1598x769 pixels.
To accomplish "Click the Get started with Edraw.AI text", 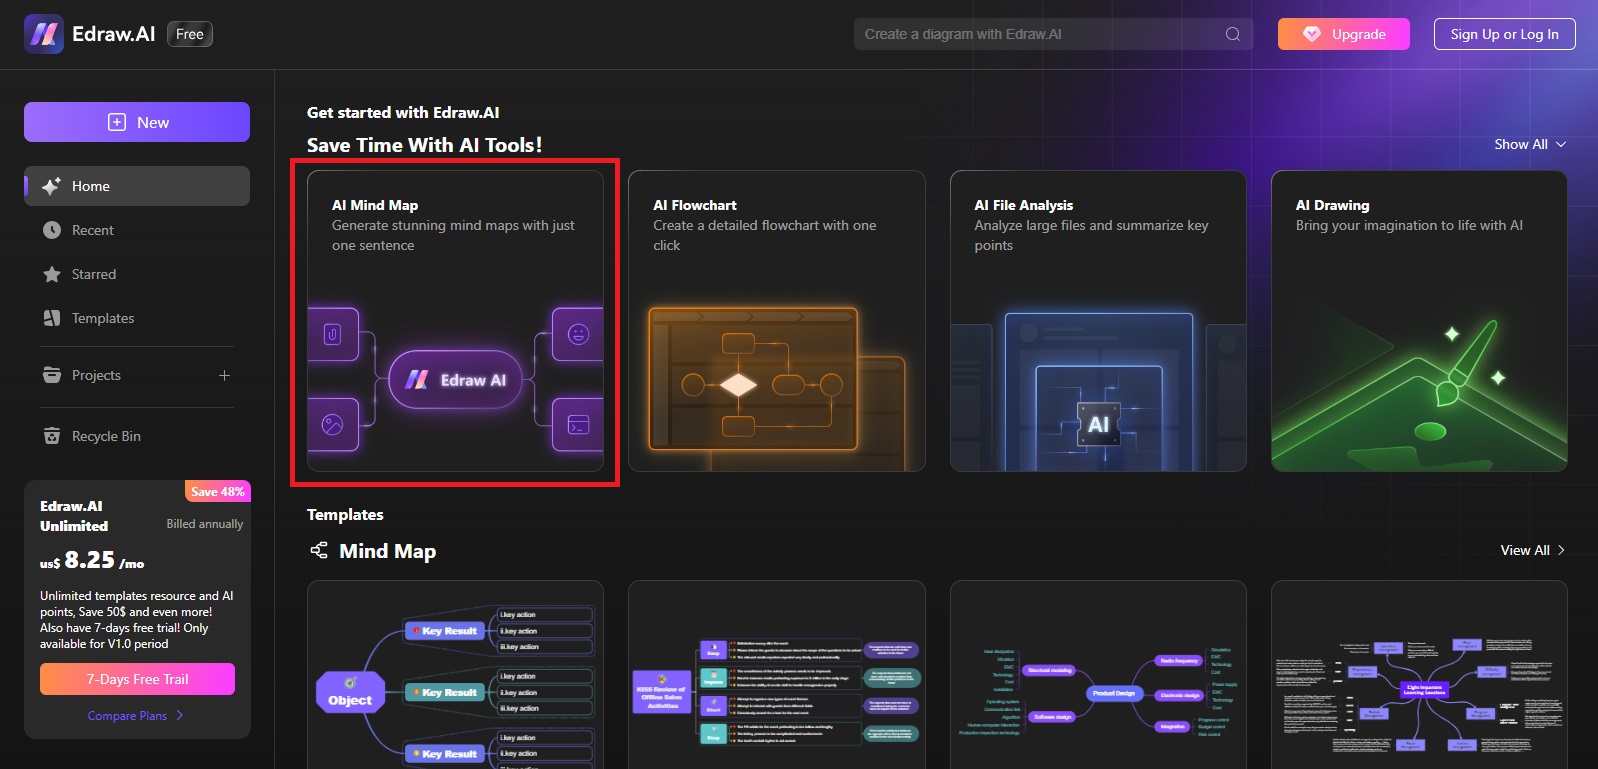I will 403,112.
